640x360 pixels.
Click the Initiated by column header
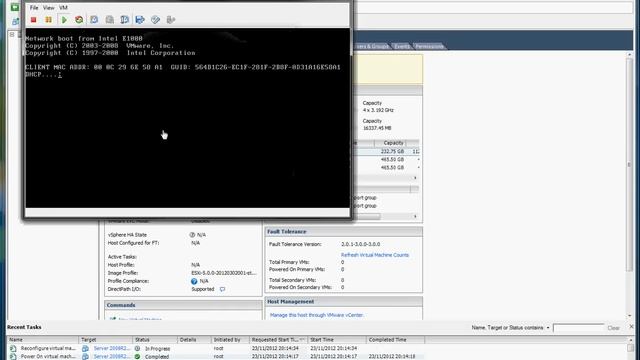point(230,340)
